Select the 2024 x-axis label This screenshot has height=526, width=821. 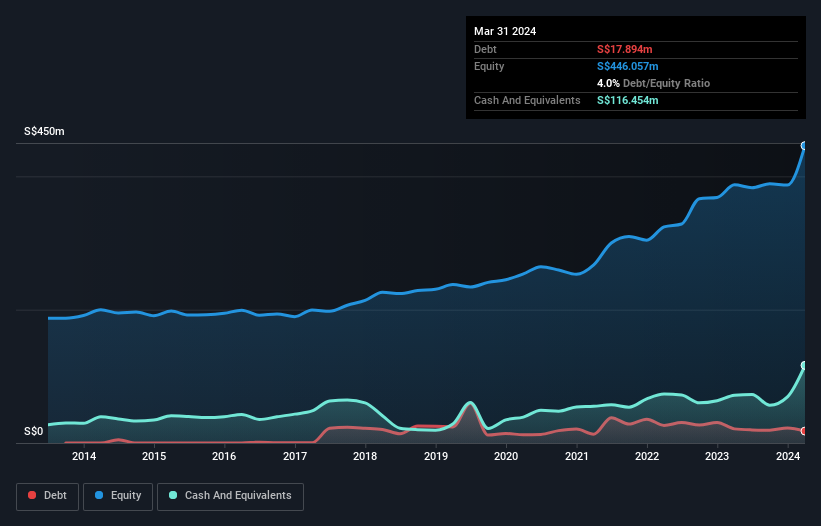point(787,457)
